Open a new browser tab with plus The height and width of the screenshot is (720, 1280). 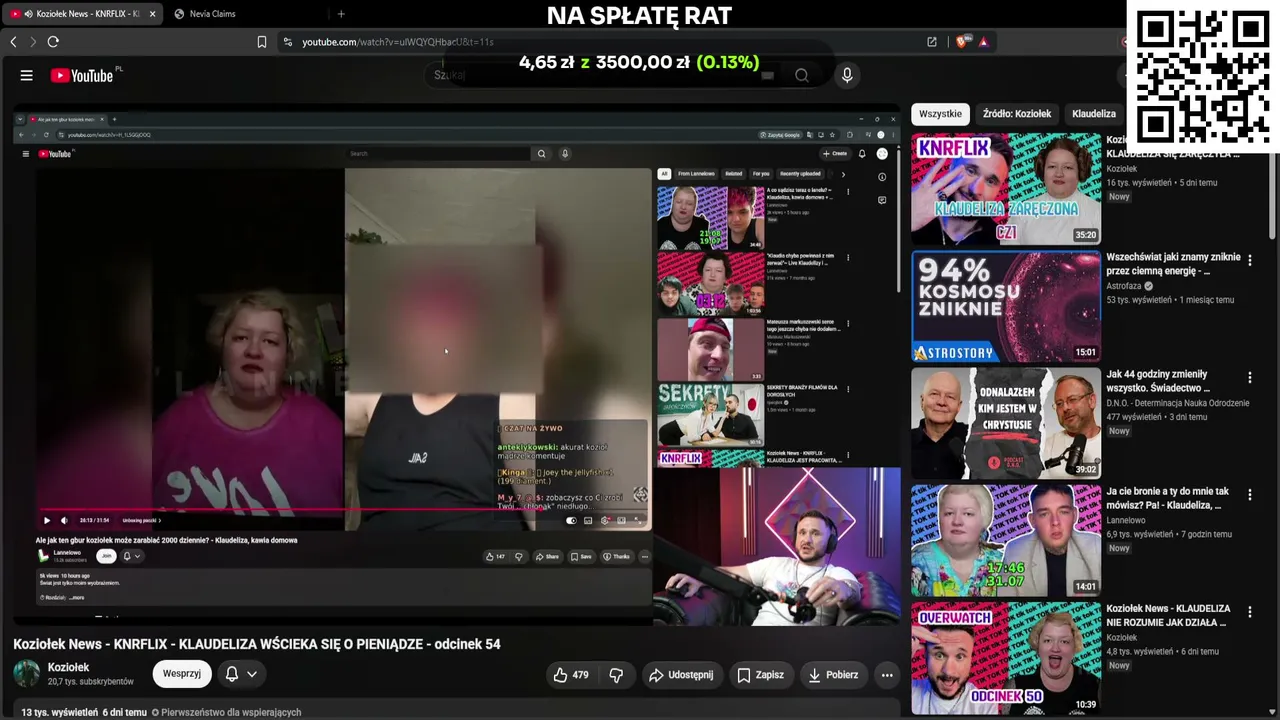pos(341,14)
